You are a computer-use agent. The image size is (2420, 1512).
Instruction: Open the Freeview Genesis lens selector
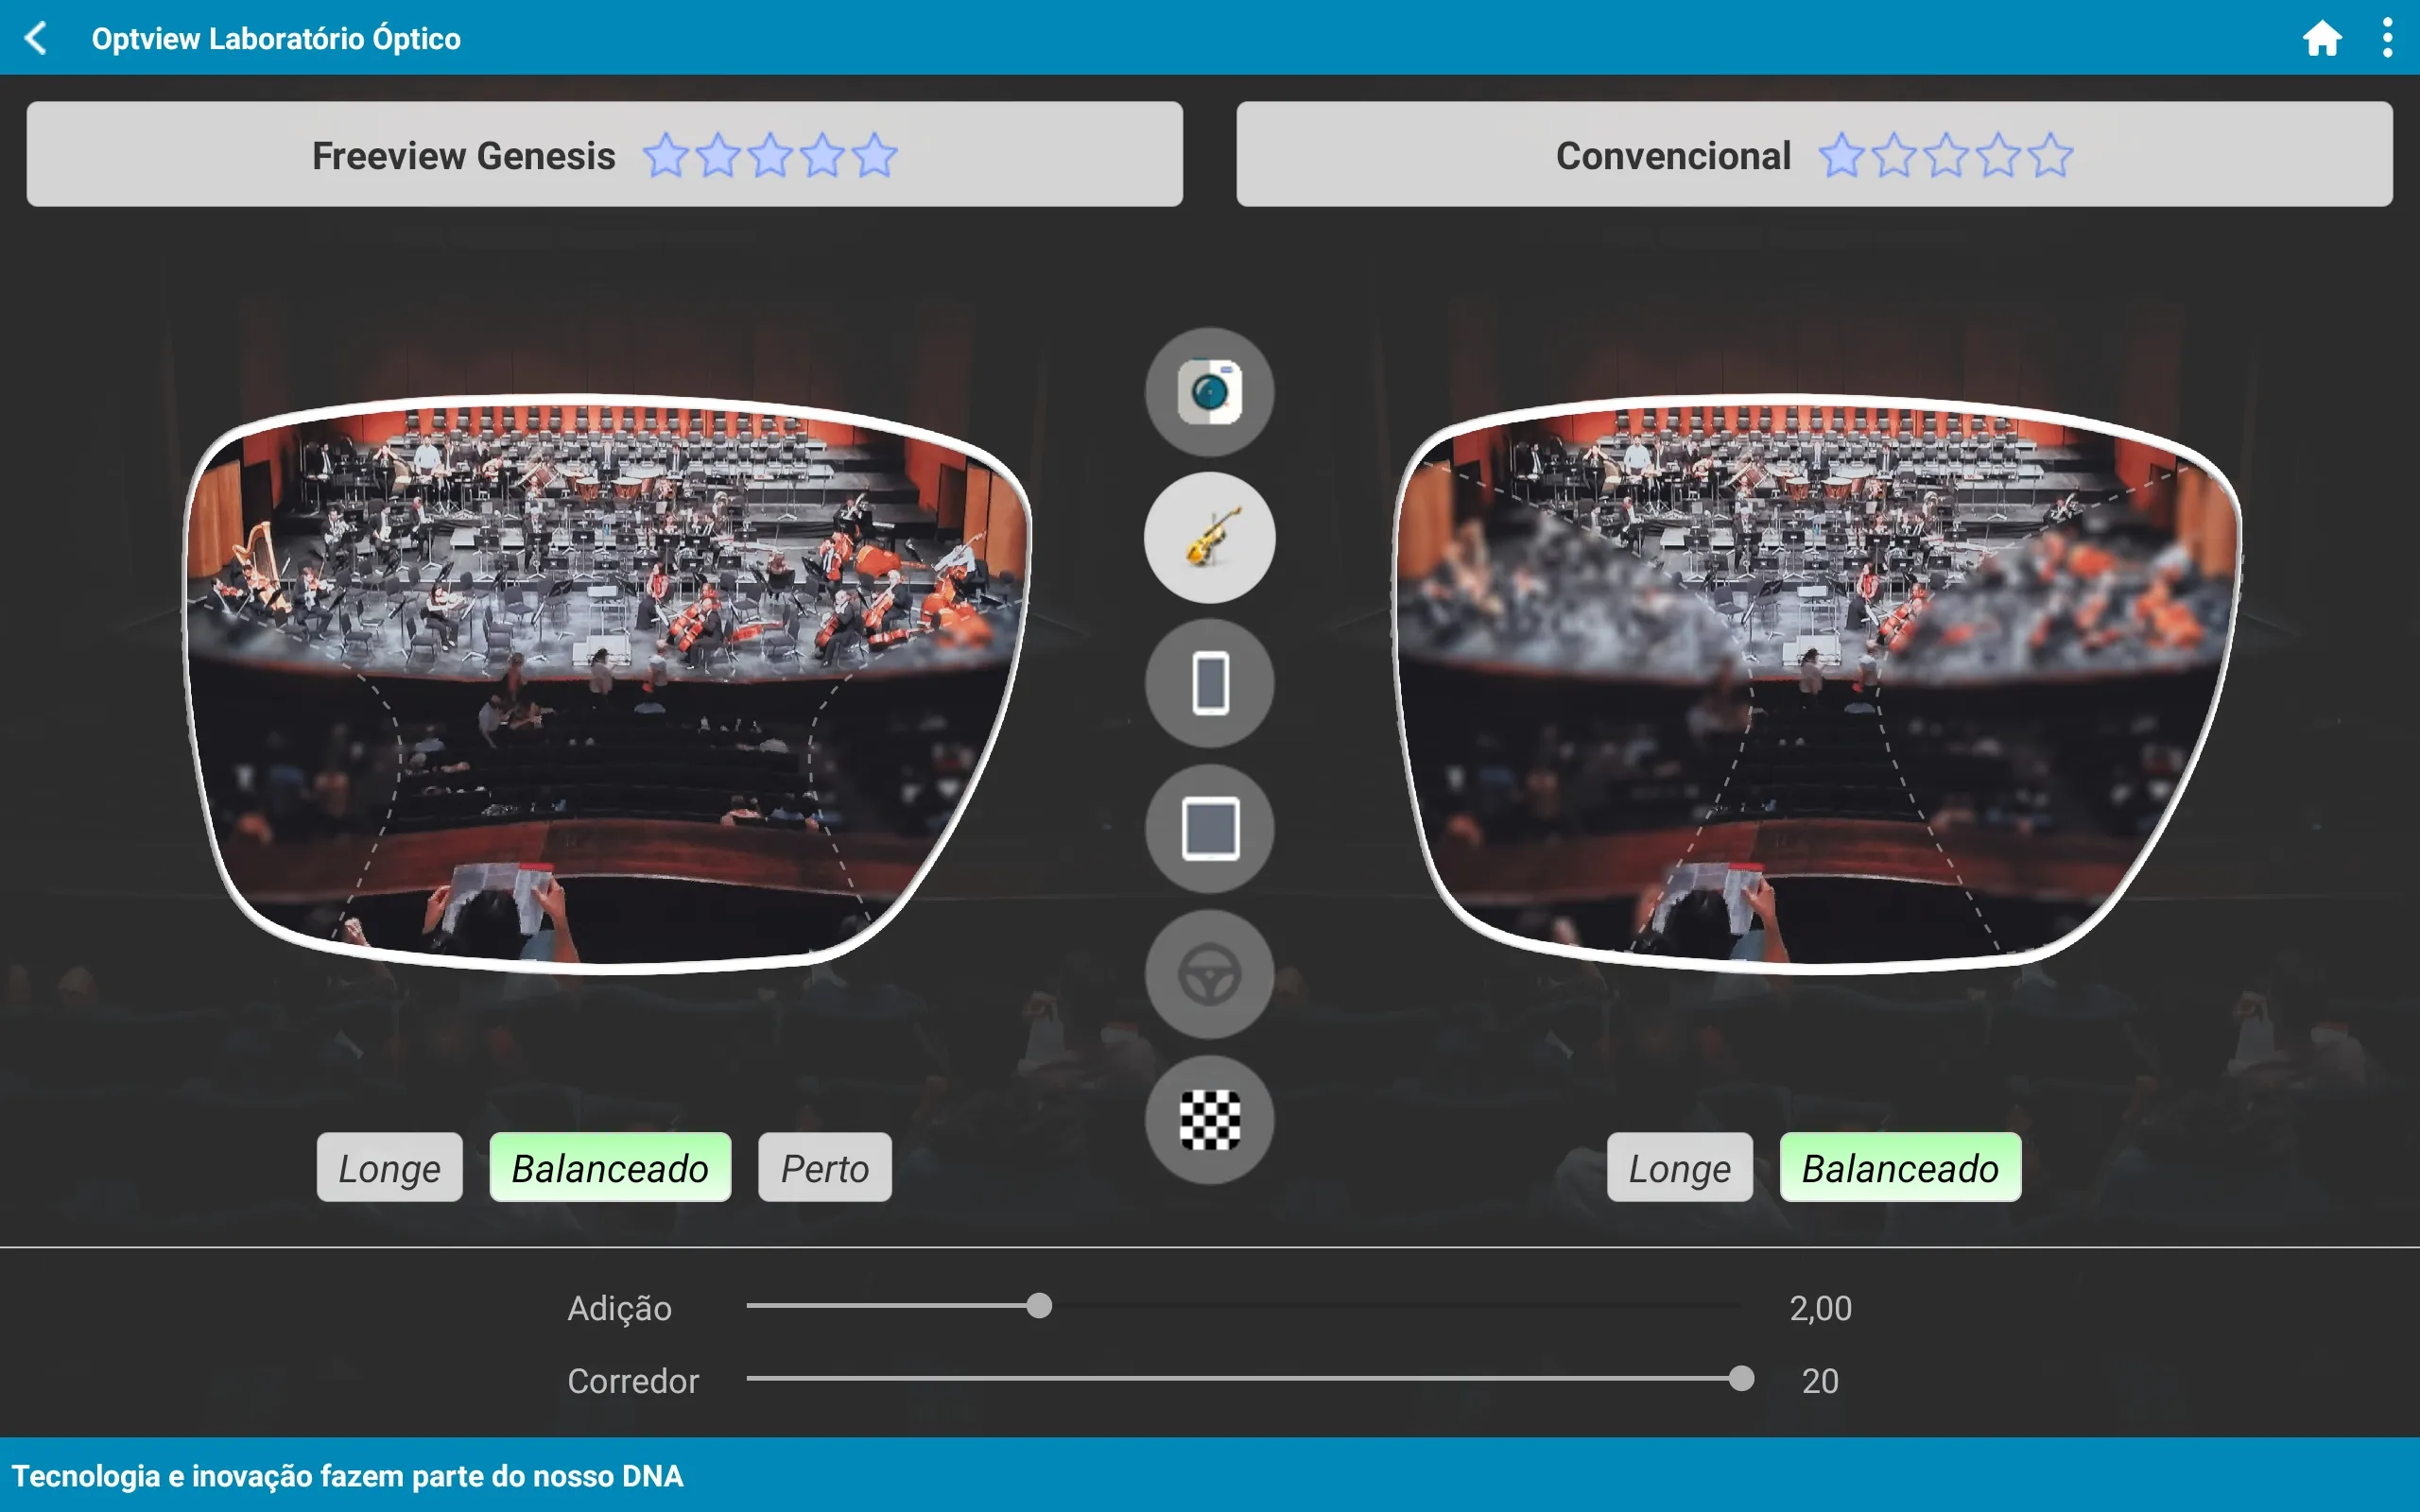605,154
